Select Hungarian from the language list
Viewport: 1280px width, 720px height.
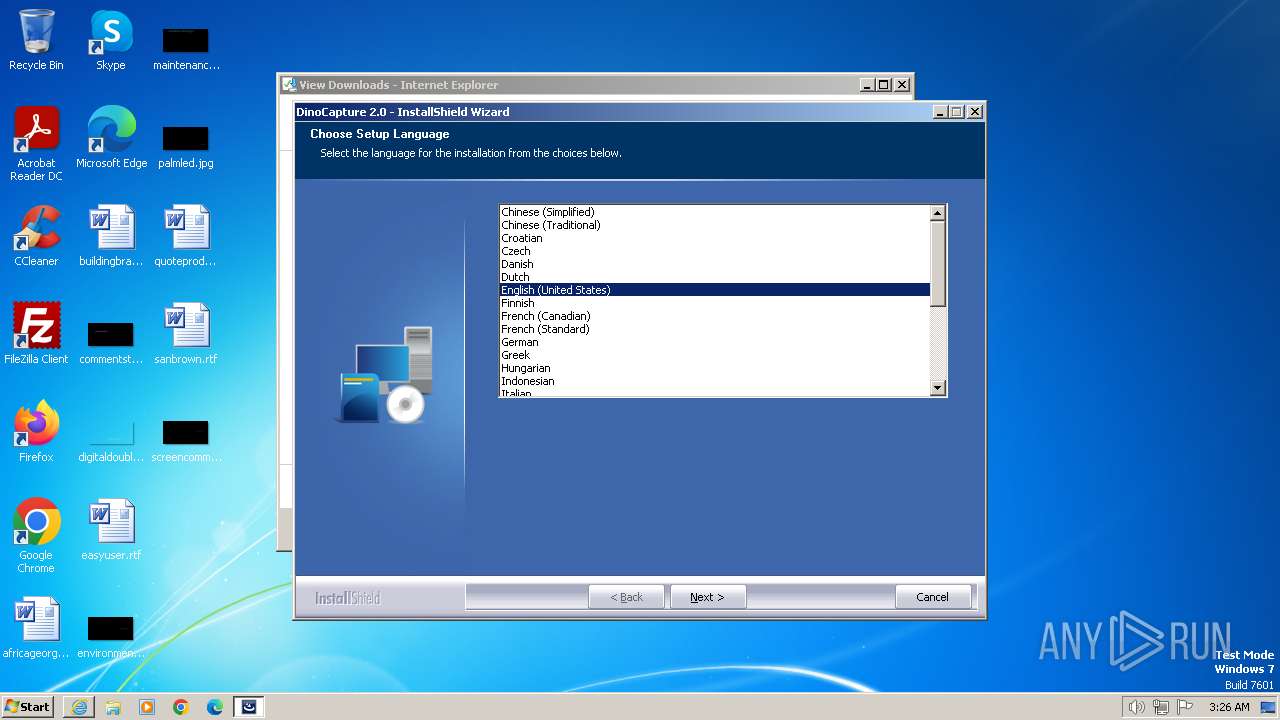click(x=715, y=368)
